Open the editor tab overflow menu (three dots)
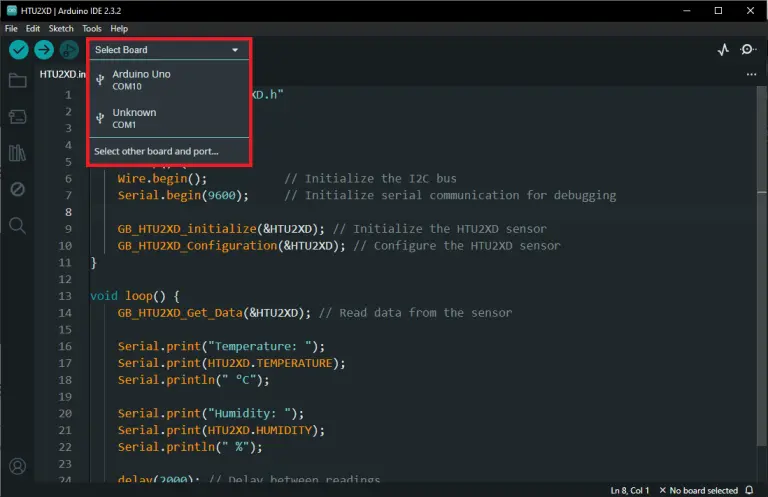Viewport: 768px width, 497px height. 751,74
